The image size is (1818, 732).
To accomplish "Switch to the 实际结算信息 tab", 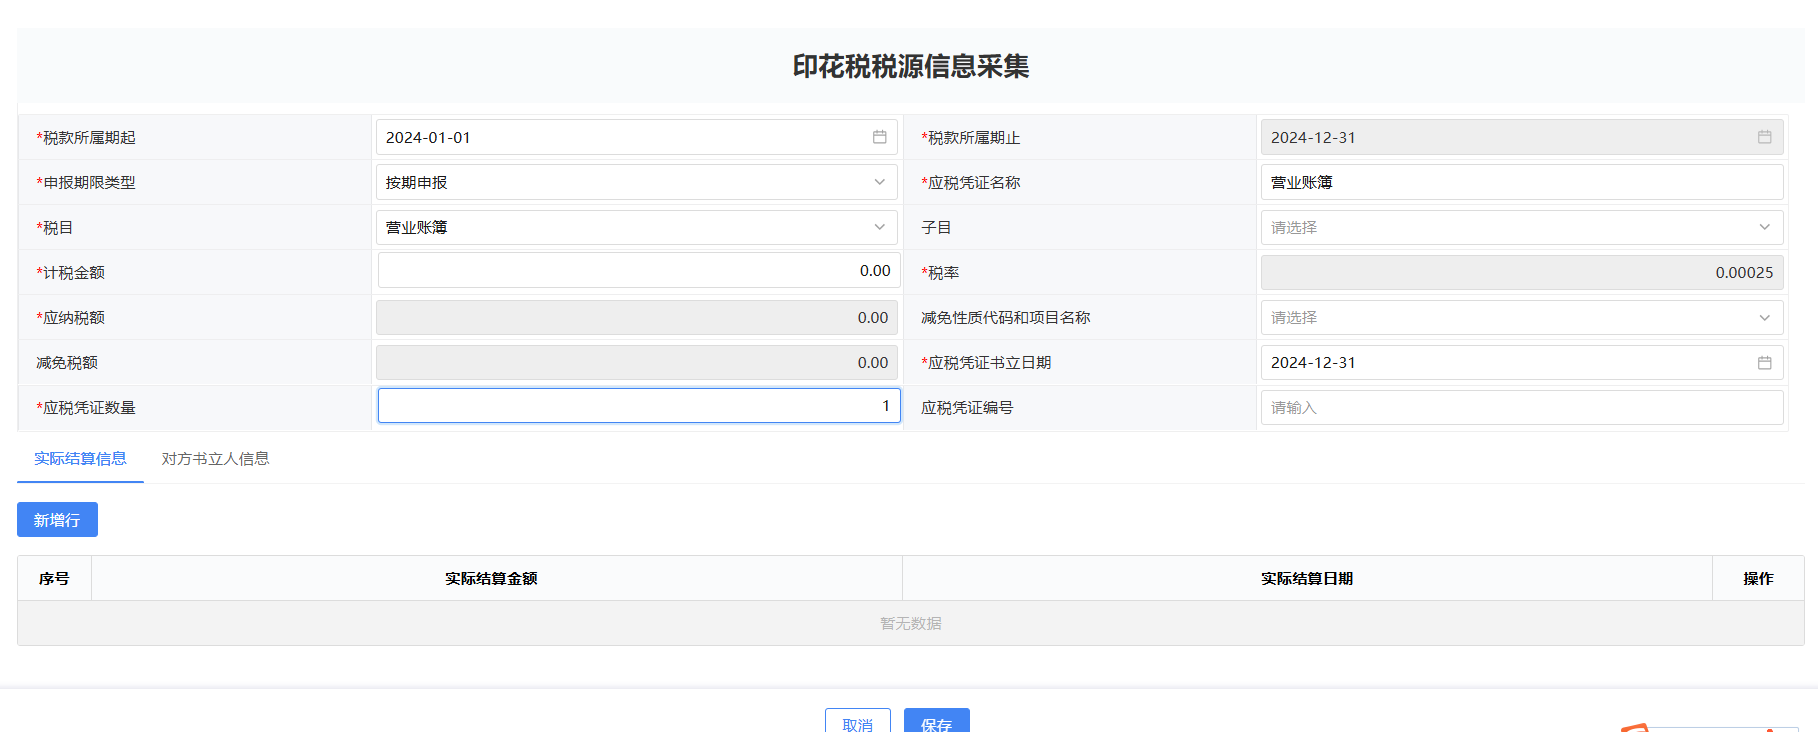I will 80,458.
